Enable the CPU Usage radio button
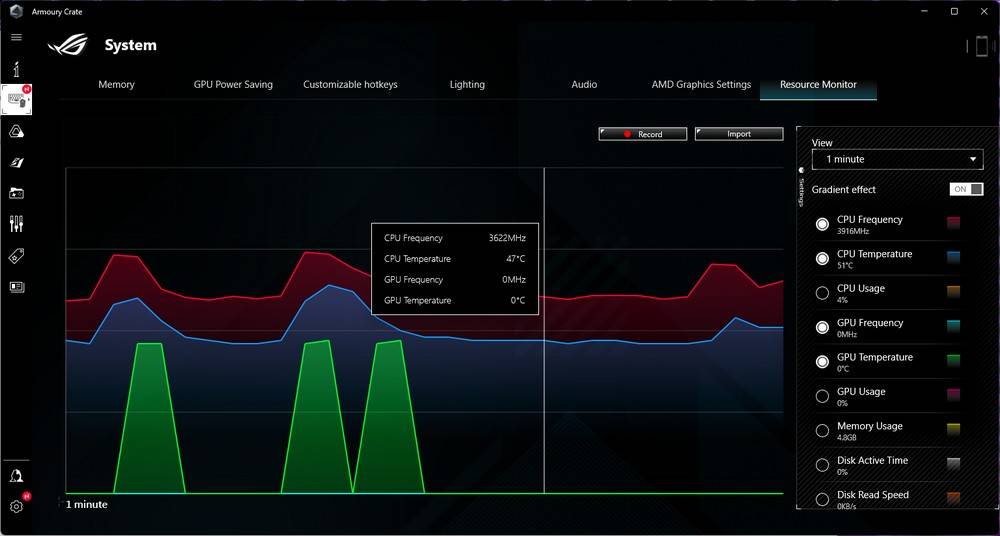This screenshot has width=1000, height=536. 823,293
